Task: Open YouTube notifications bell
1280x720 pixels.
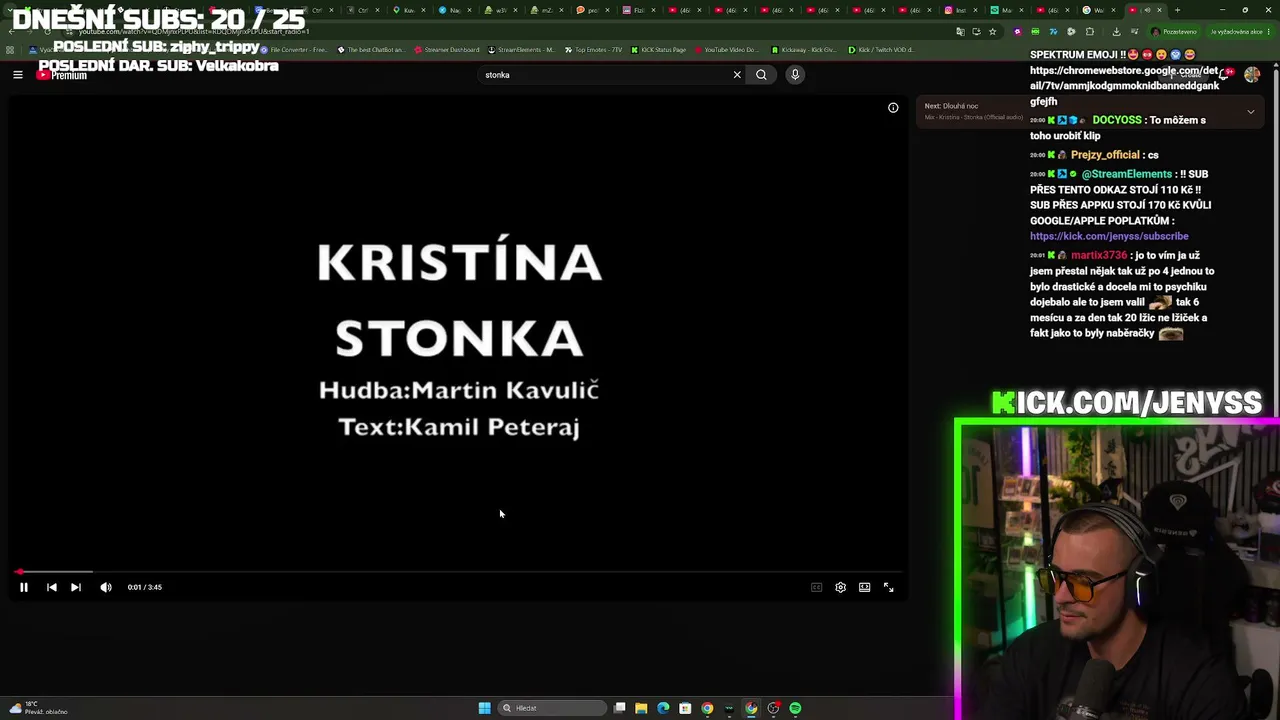Action: (1226, 74)
